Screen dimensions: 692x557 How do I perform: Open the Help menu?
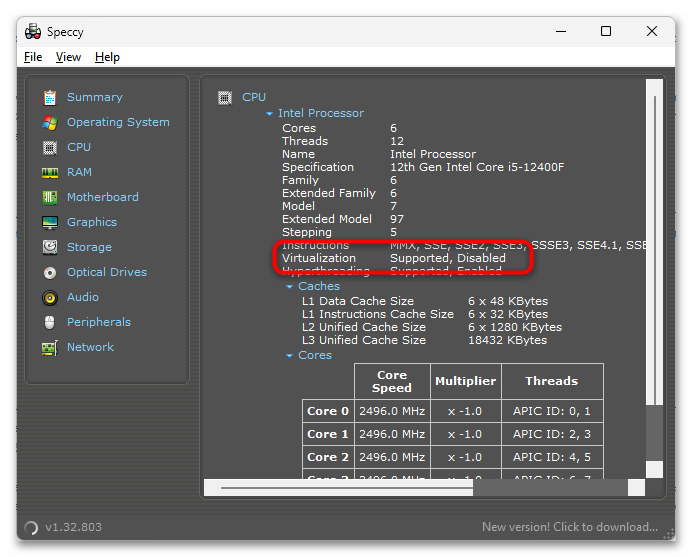[107, 57]
